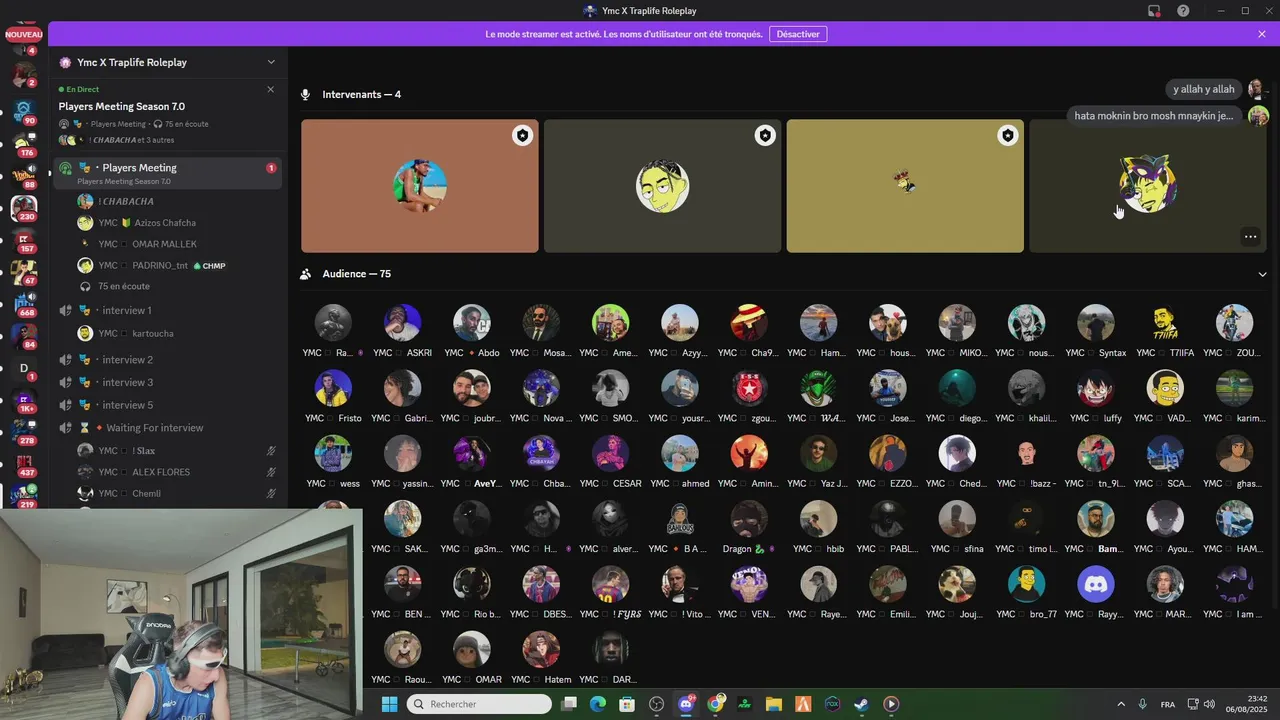Open the Help question mark icon
The height and width of the screenshot is (720, 1280).
(1184, 11)
